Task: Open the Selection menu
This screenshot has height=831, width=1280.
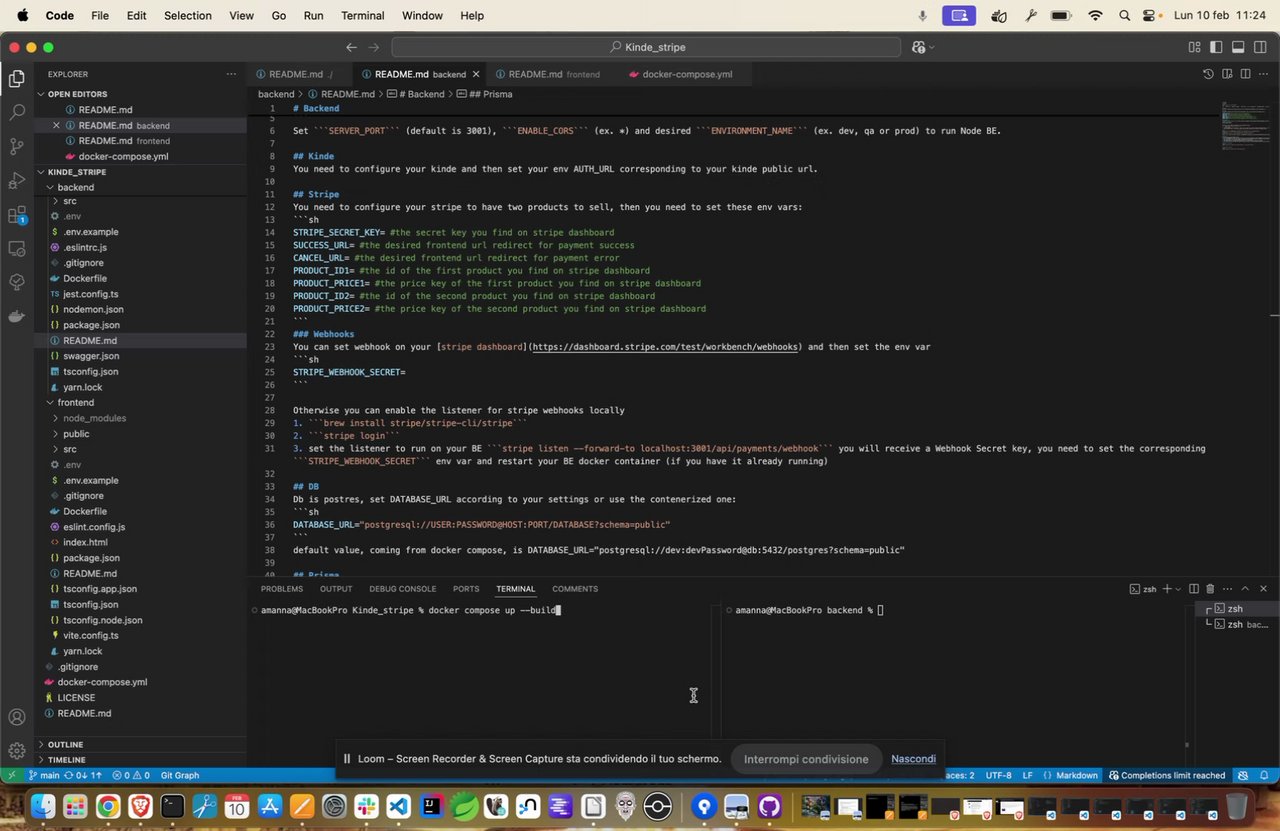Action: (188, 15)
